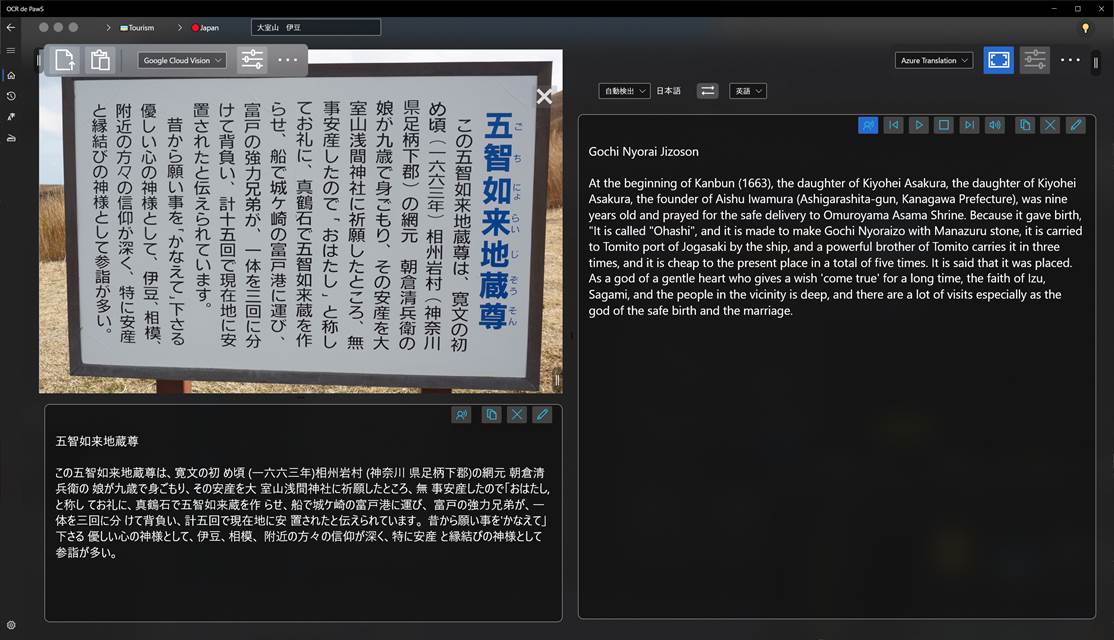Play the translated text audio
This screenshot has height=640, width=1114.
pos(919,125)
